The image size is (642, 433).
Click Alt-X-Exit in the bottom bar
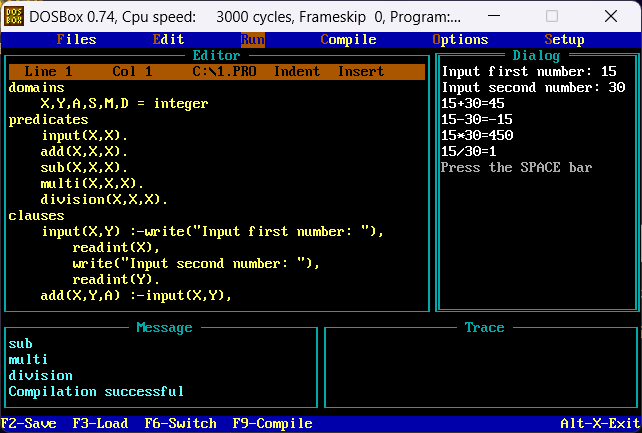pyautogui.click(x=600, y=423)
